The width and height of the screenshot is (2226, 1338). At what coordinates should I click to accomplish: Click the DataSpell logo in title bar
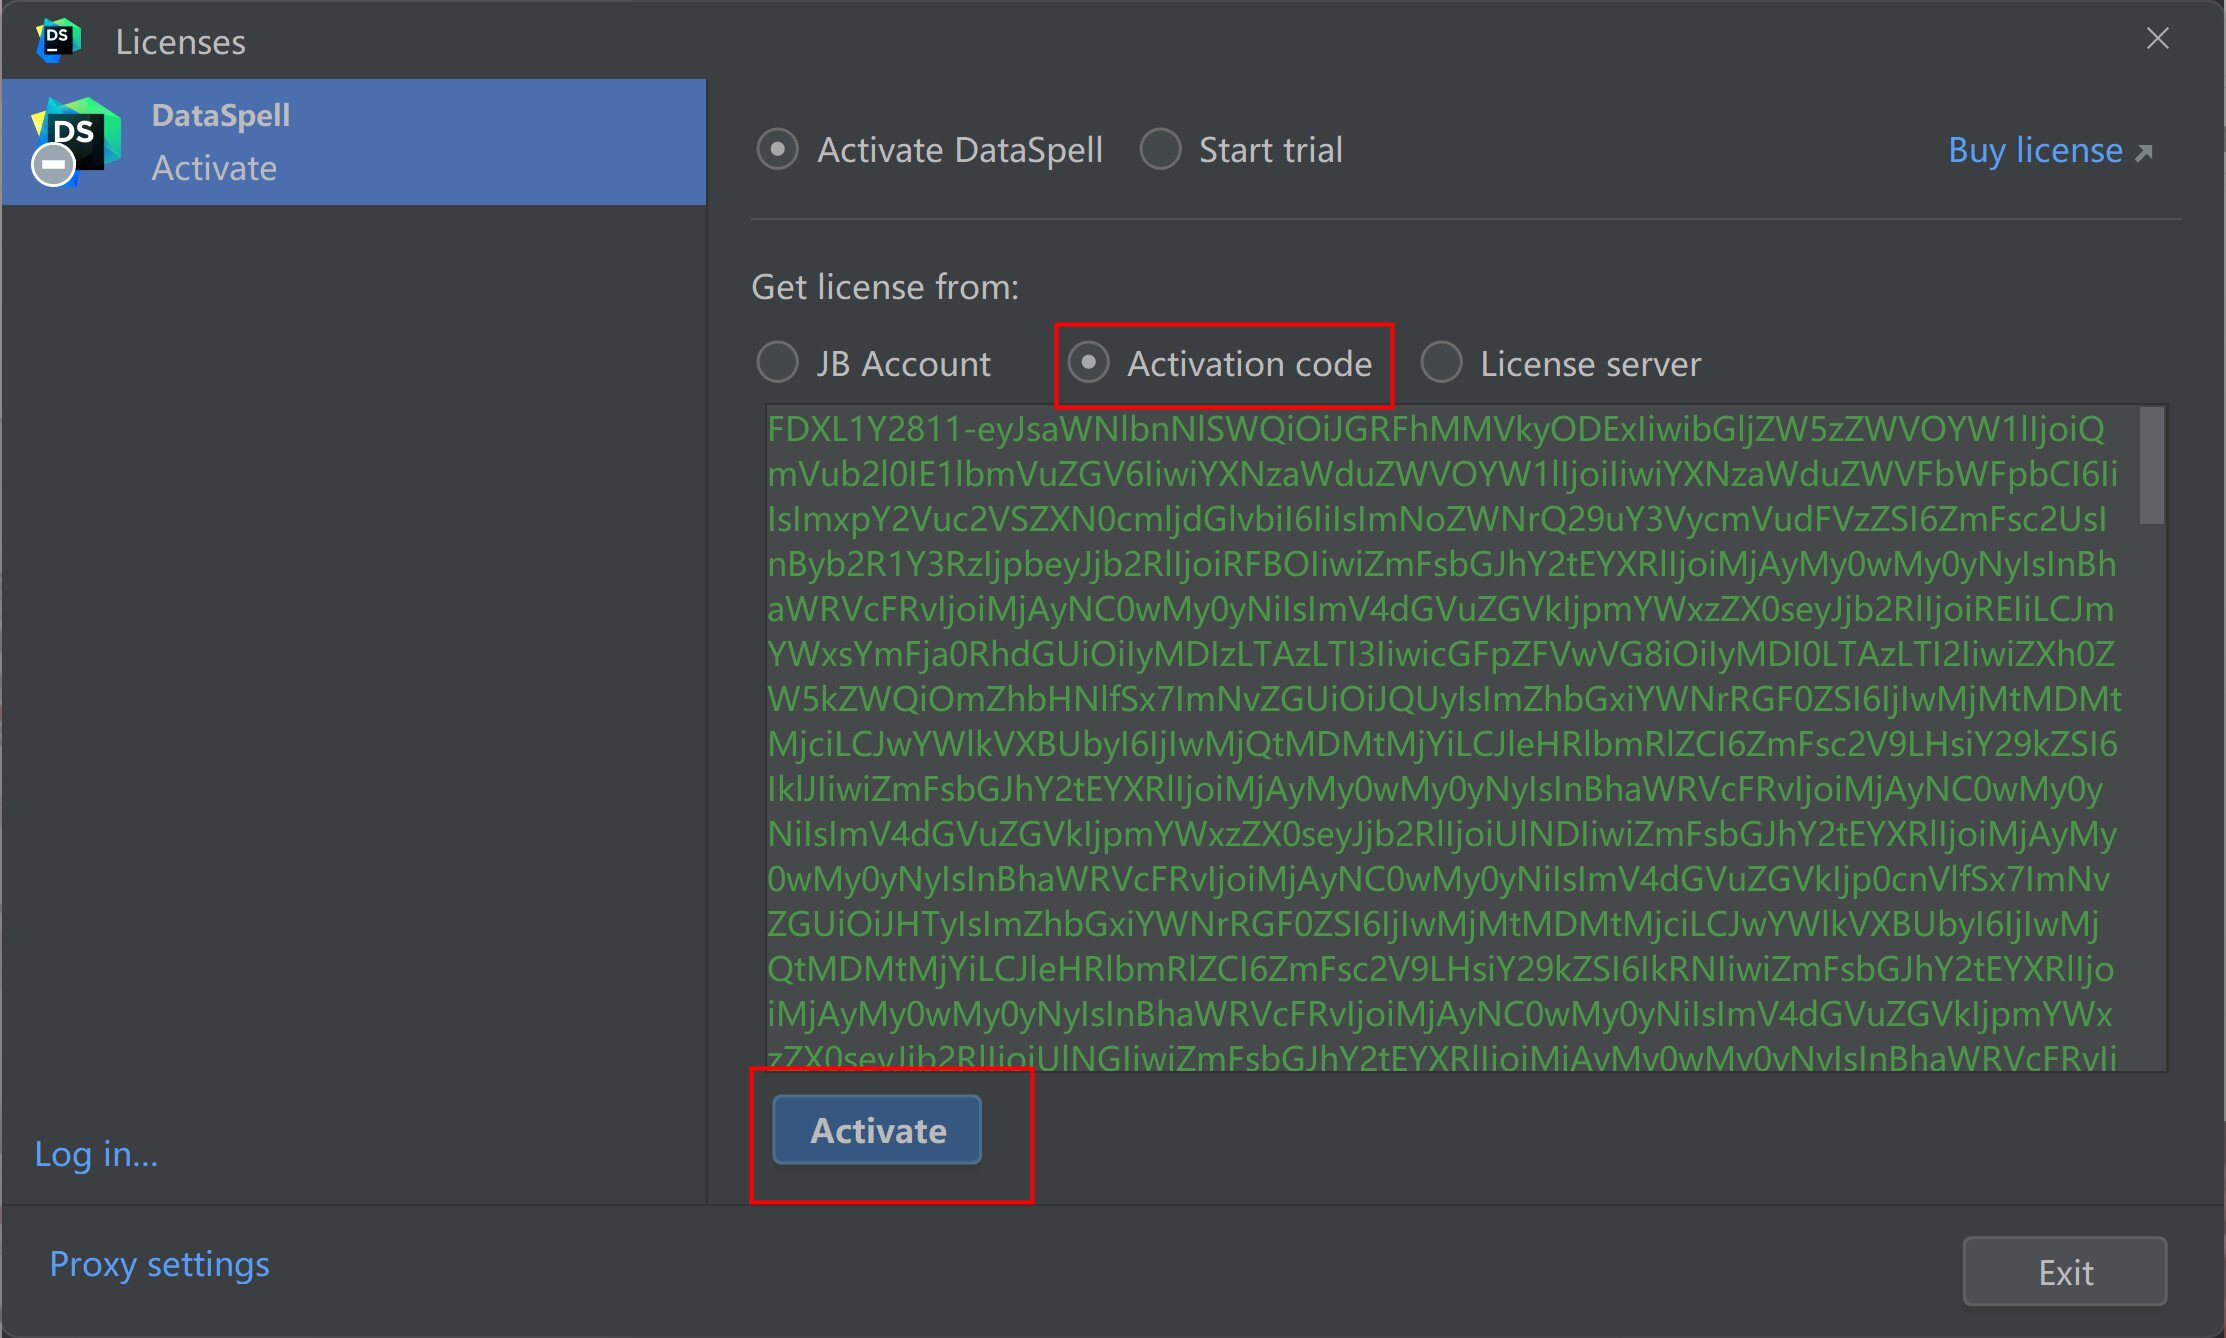click(58, 41)
